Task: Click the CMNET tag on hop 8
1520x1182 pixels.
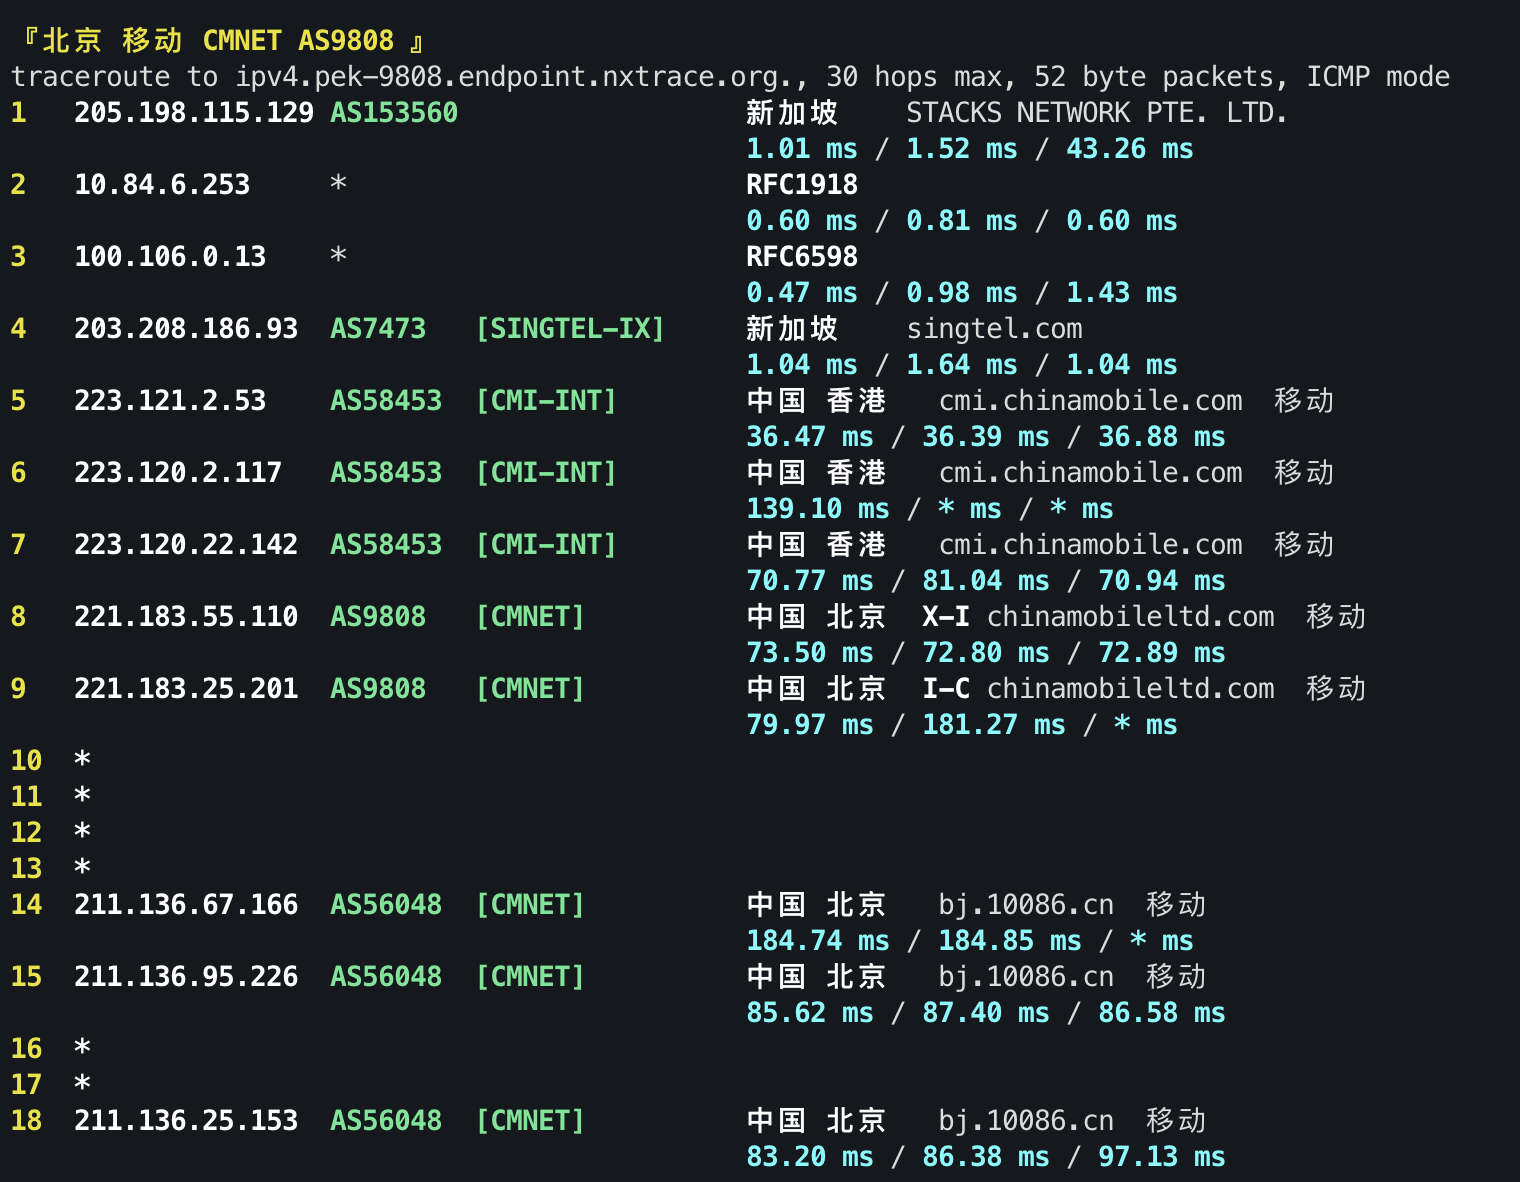Action: tap(529, 616)
